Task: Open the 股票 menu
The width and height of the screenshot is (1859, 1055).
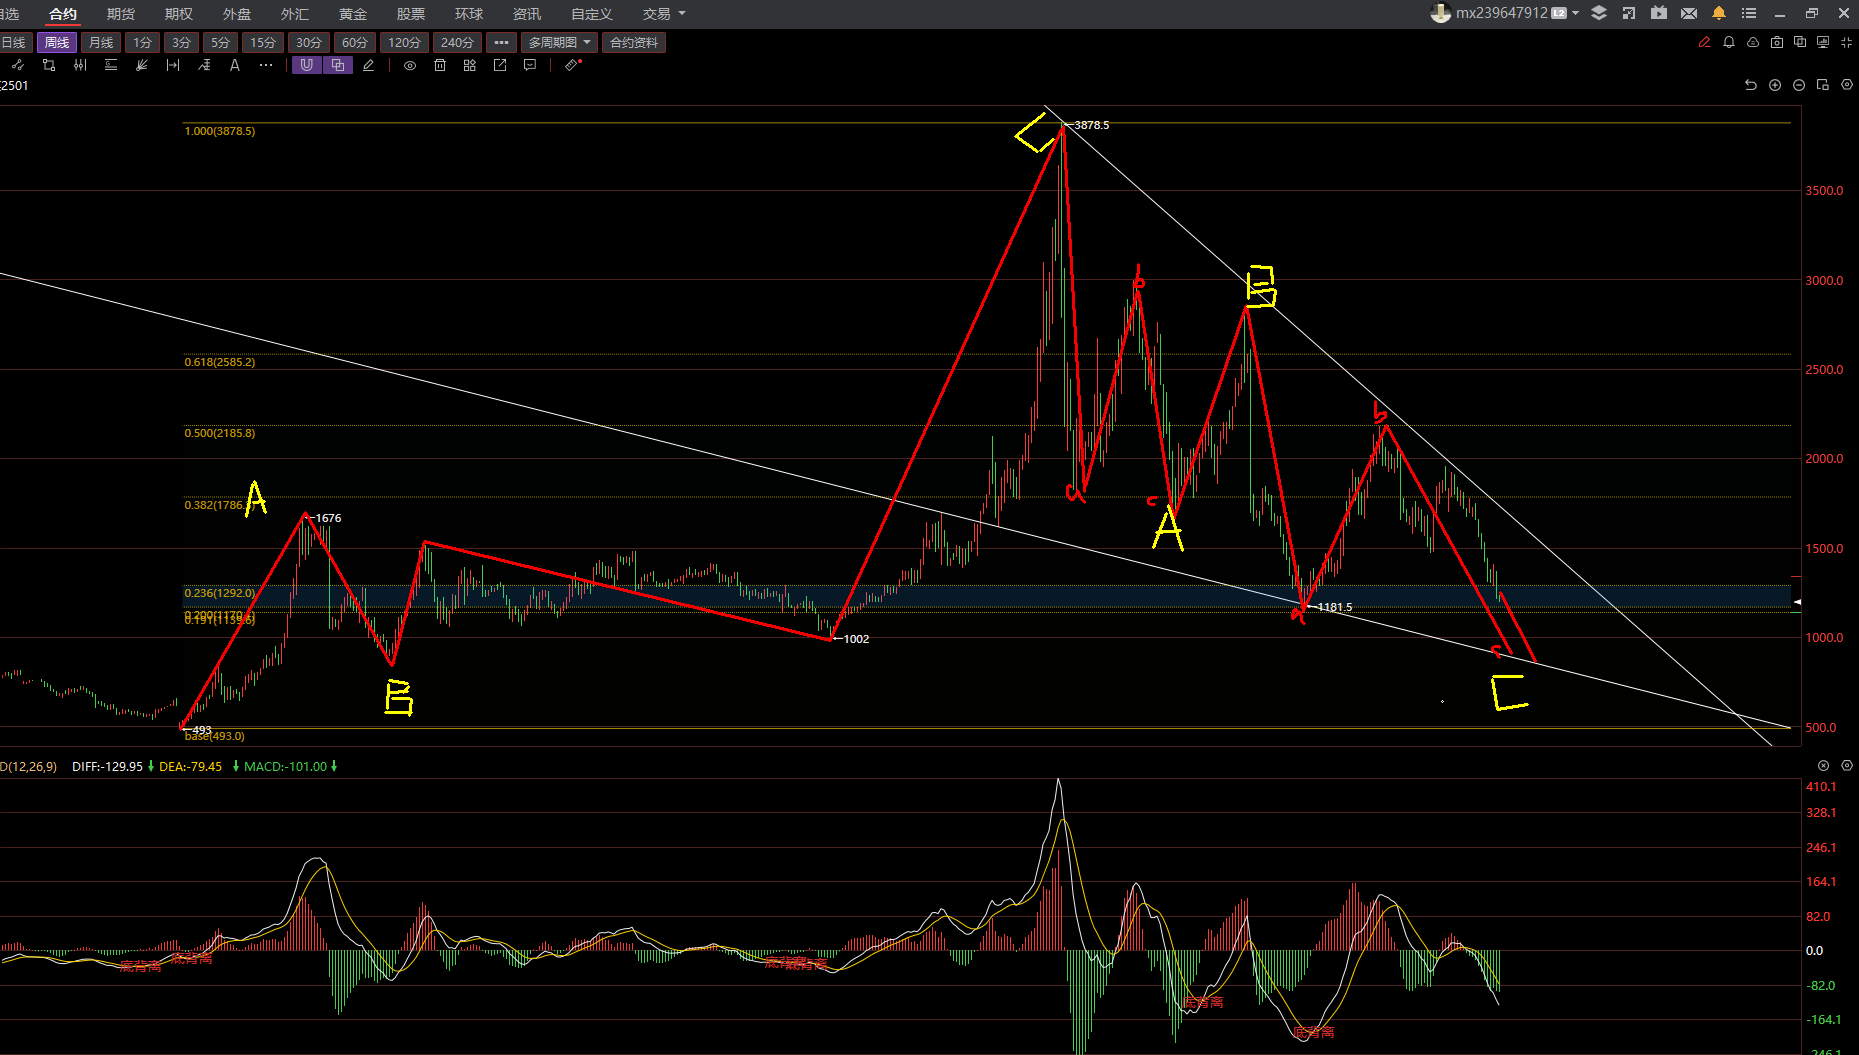Action: coord(411,14)
